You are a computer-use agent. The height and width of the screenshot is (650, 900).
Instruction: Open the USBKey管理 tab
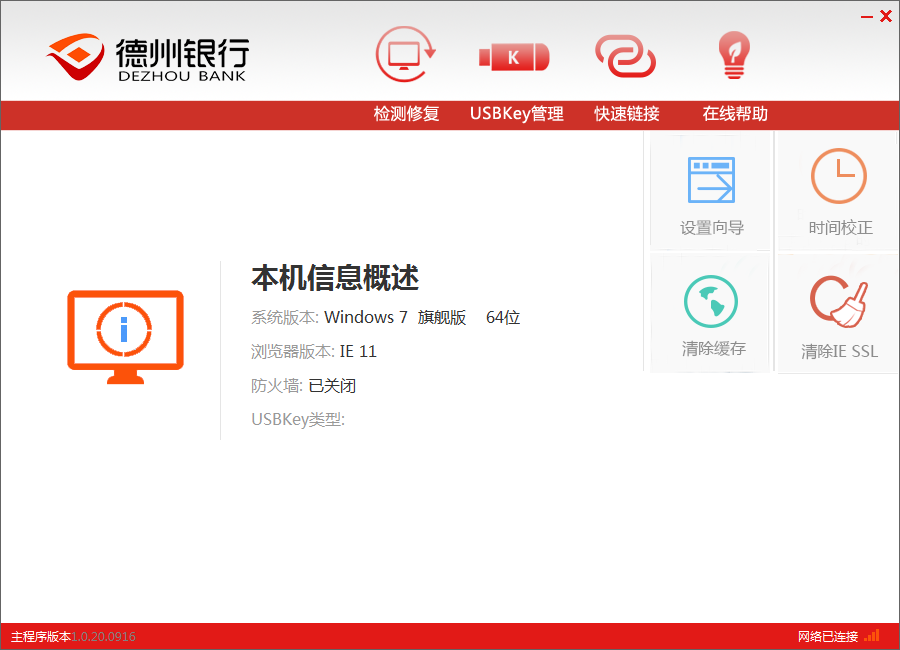tap(517, 114)
